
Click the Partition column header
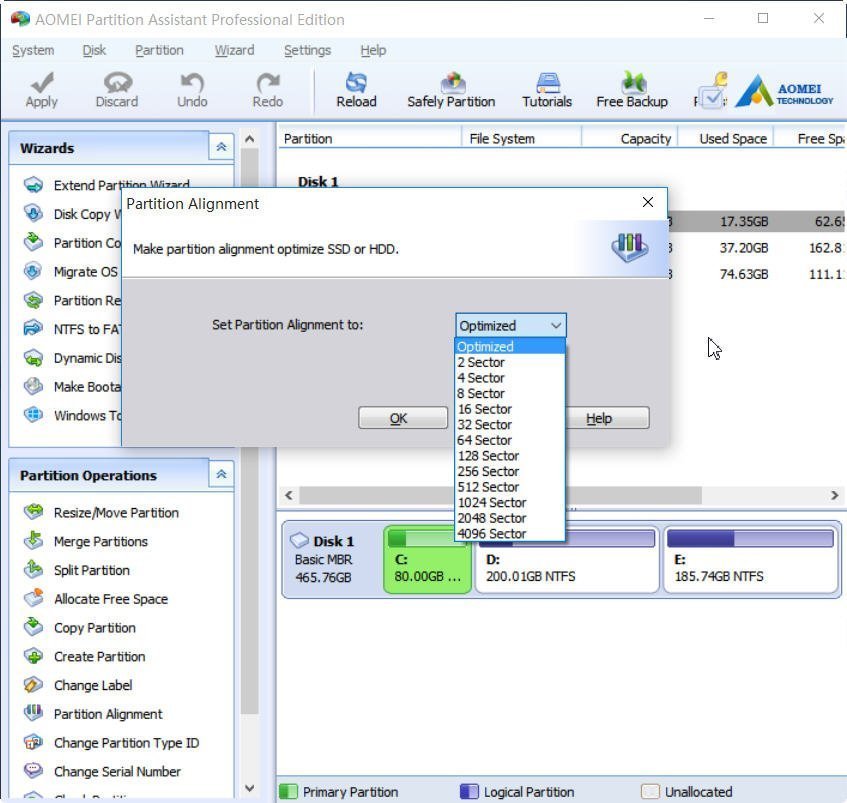tap(370, 139)
